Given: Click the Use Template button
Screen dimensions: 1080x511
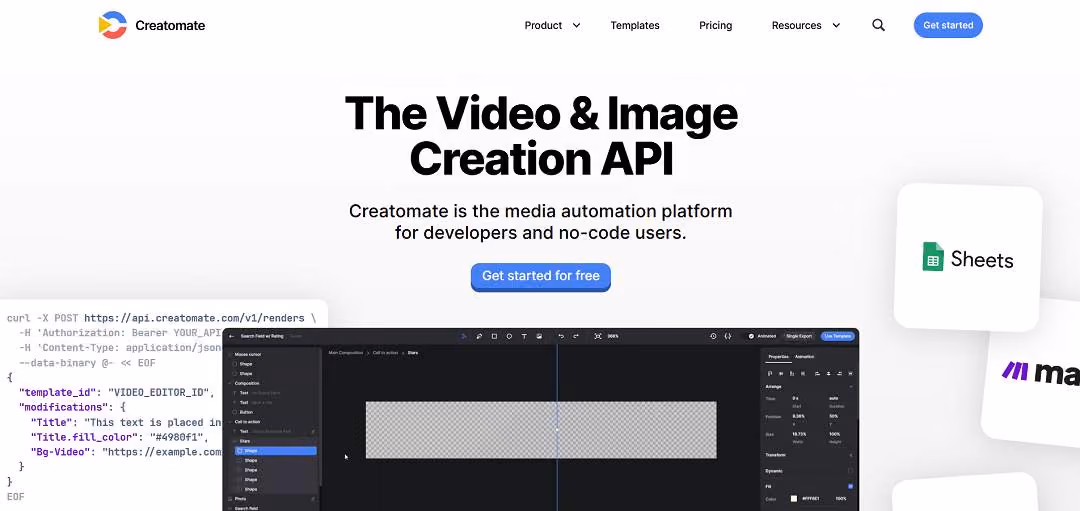Looking at the screenshot, I should click(x=838, y=336).
